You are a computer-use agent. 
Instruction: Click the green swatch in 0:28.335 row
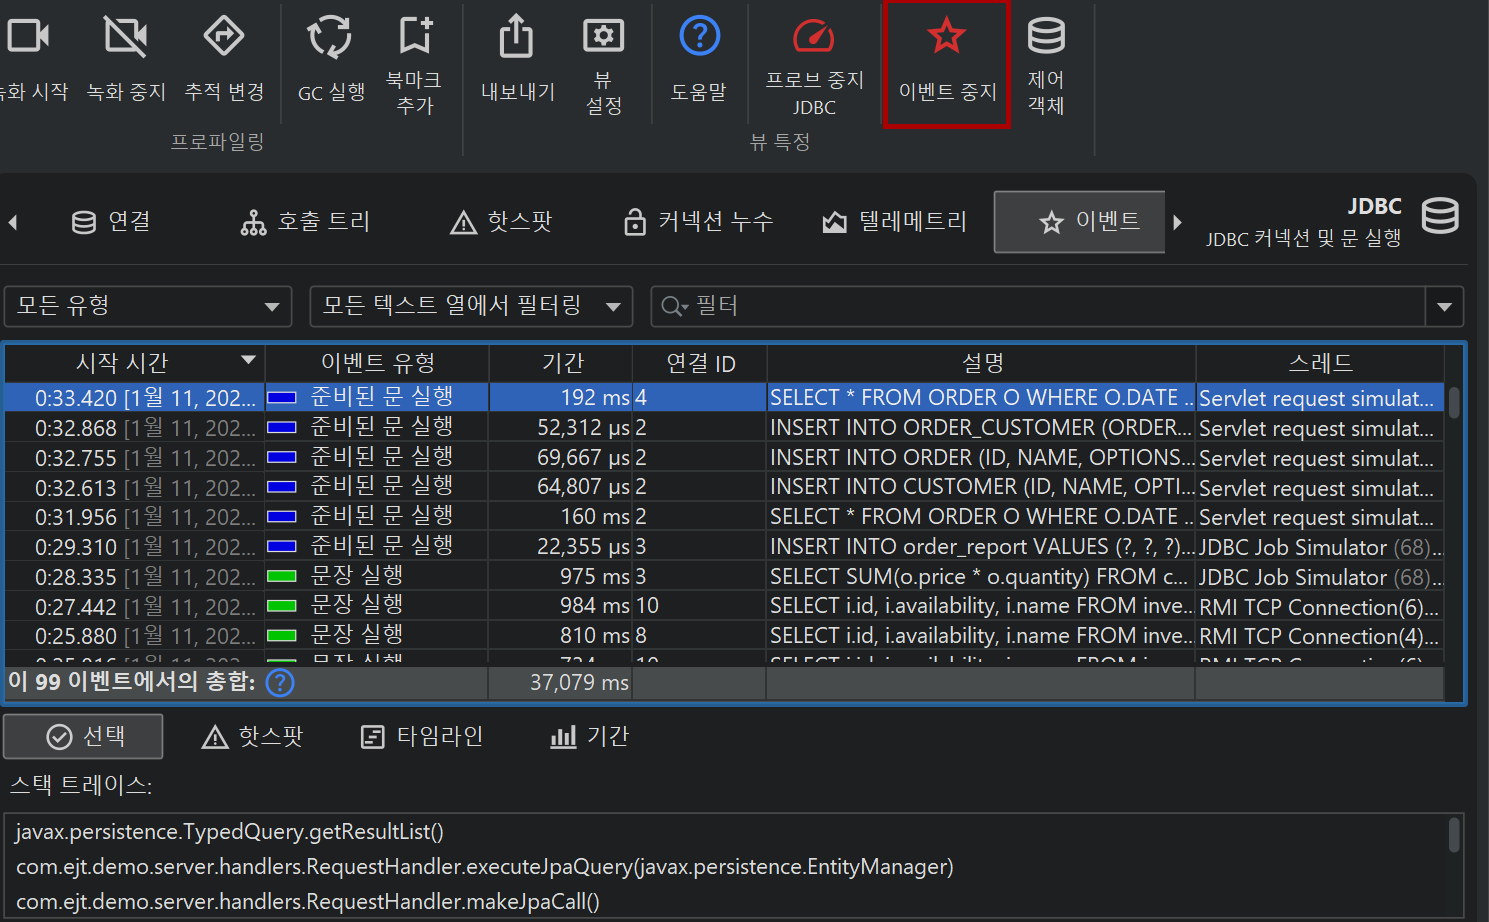pos(282,577)
